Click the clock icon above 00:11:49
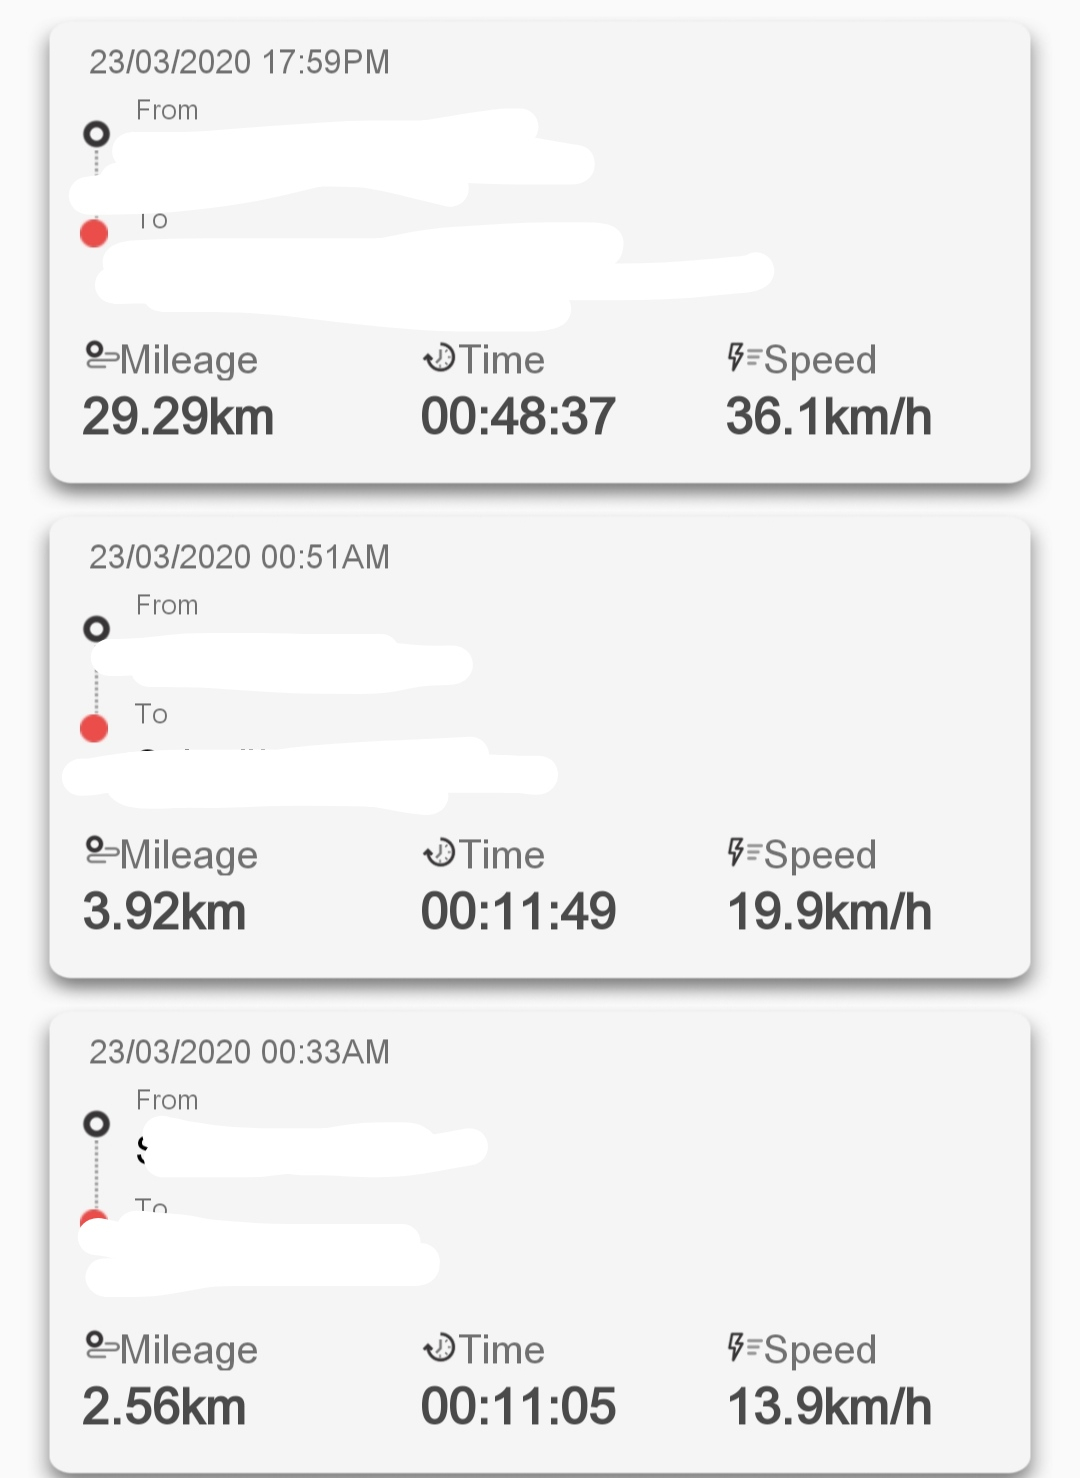Image resolution: width=1080 pixels, height=1478 pixels. point(439,852)
